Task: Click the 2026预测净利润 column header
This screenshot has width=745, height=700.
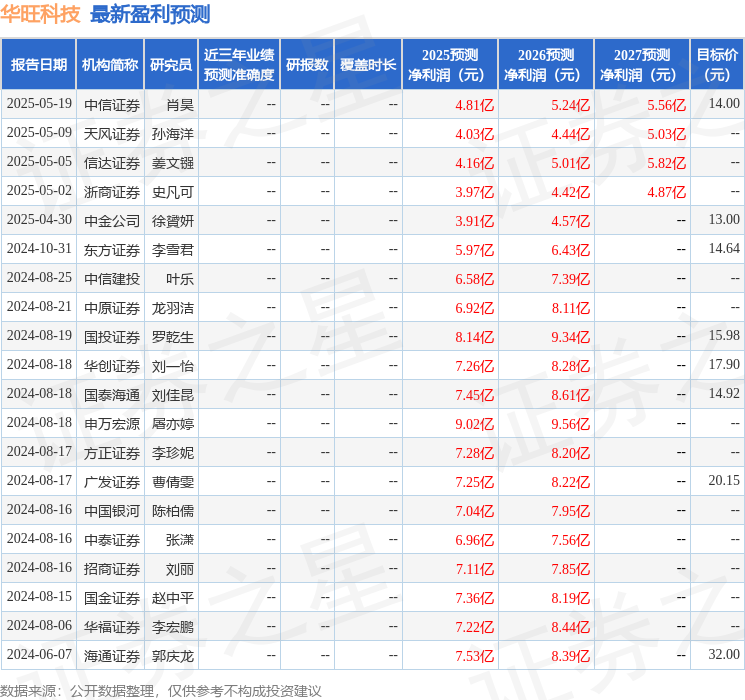Action: tap(546, 64)
